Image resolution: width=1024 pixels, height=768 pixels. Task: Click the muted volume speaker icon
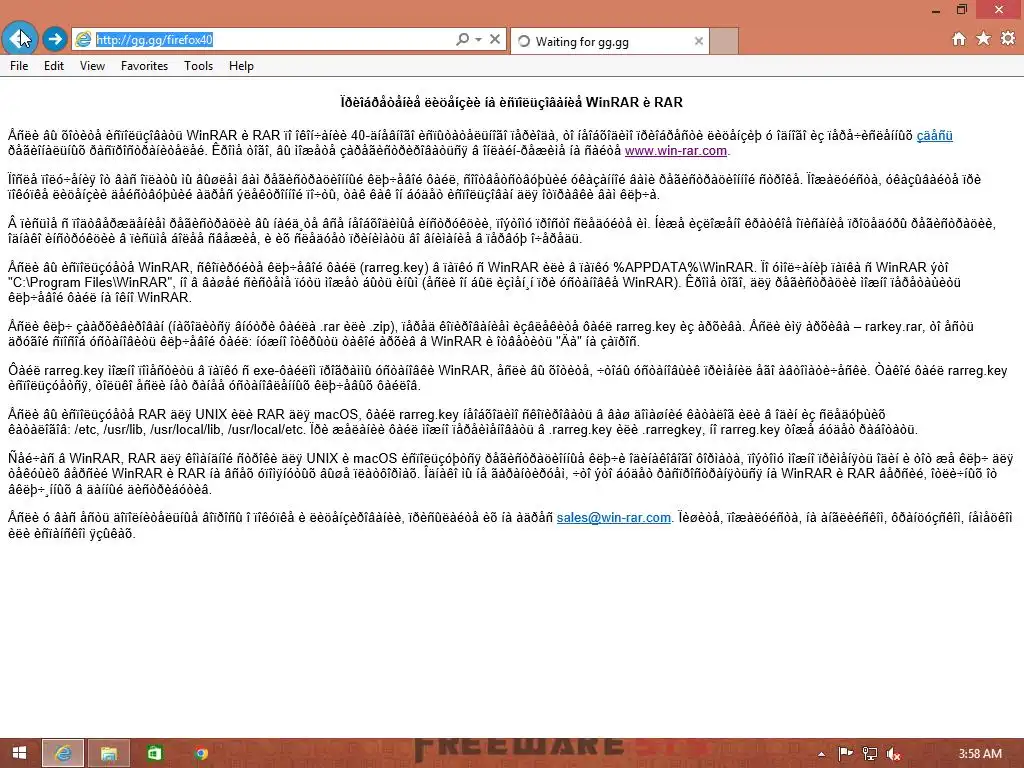click(893, 754)
